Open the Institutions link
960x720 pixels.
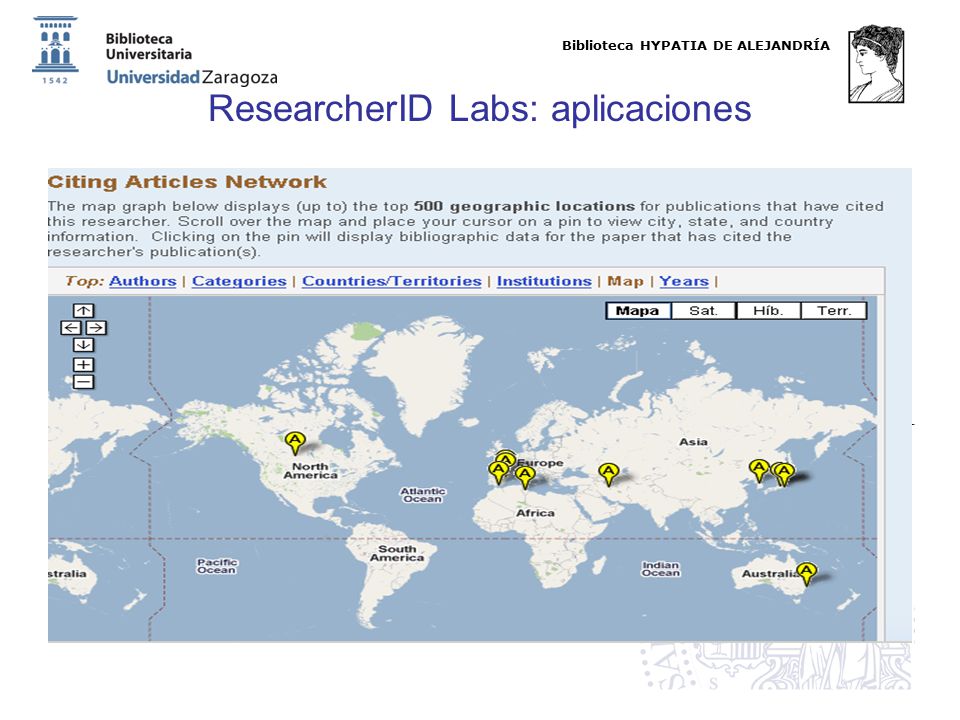pyautogui.click(x=544, y=281)
